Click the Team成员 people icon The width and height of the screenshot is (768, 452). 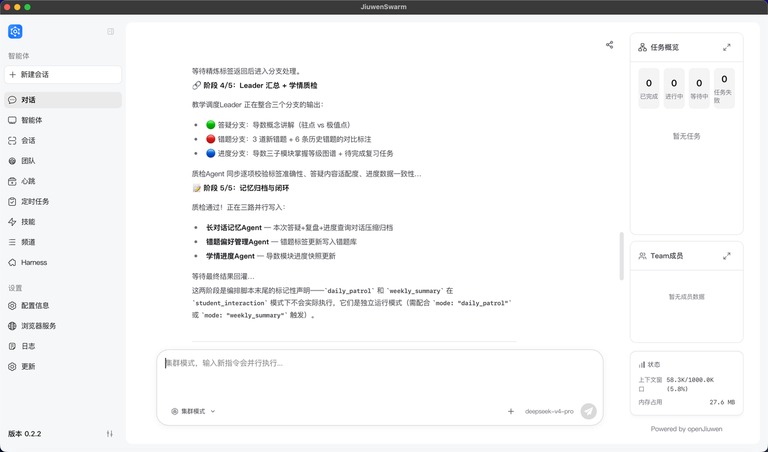tap(642, 256)
